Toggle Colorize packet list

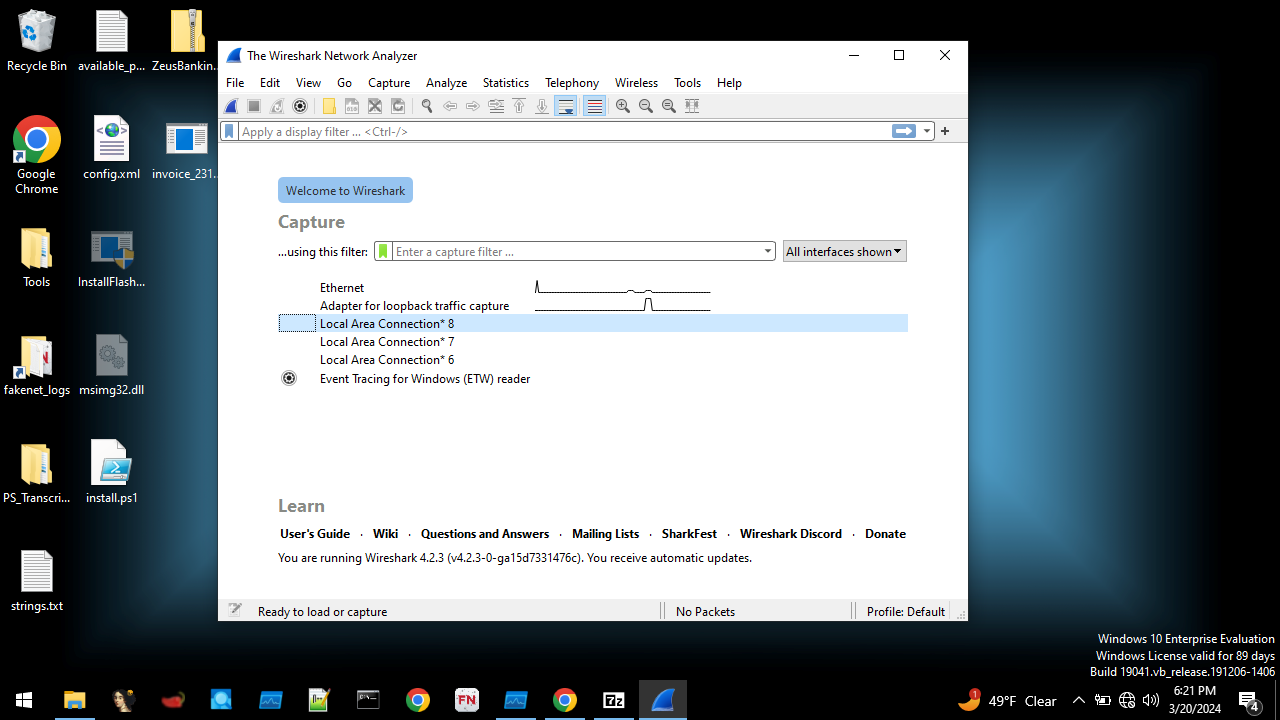[x=594, y=105]
